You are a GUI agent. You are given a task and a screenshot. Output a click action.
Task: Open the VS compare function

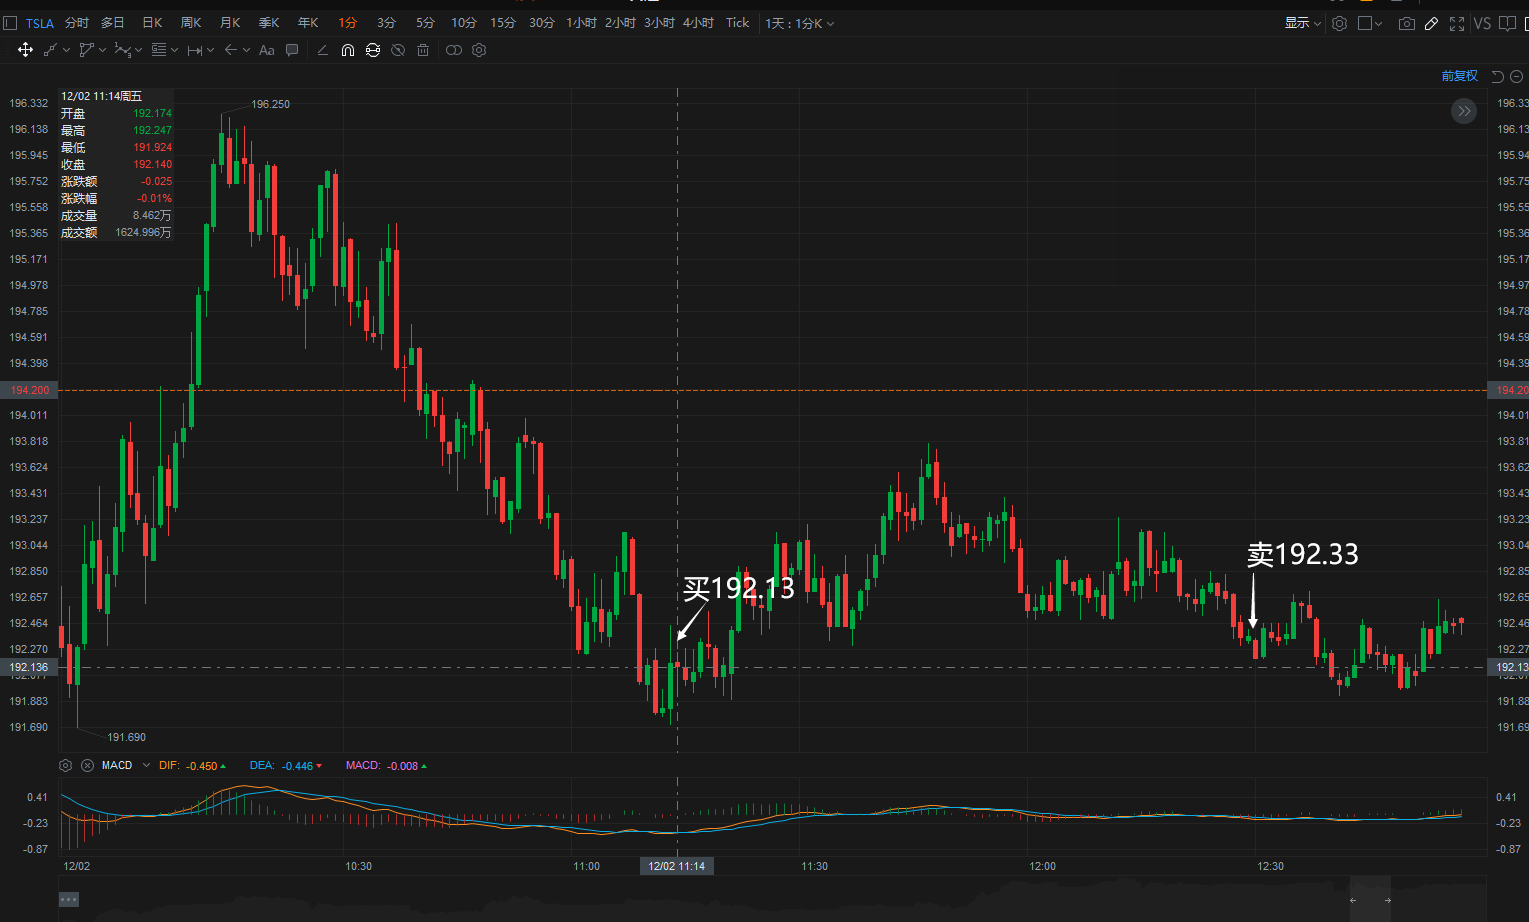(1482, 23)
